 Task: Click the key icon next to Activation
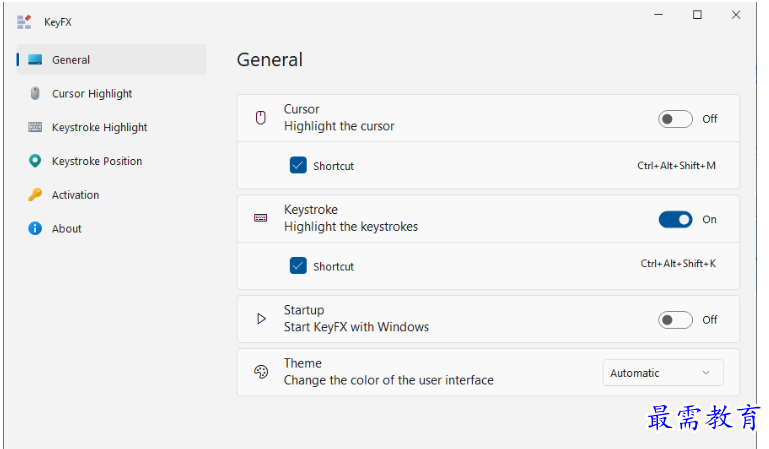pyautogui.click(x=35, y=195)
